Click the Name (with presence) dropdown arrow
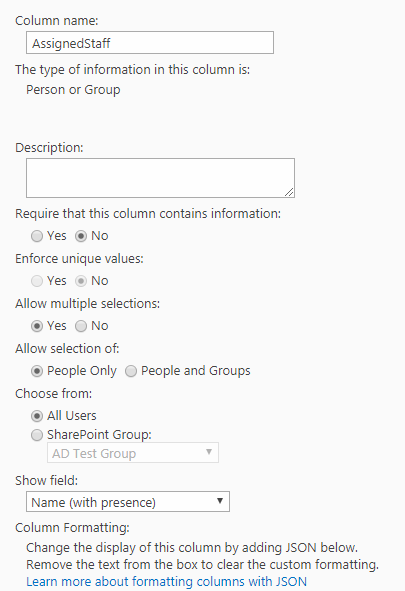The image size is (405, 591). point(220,501)
